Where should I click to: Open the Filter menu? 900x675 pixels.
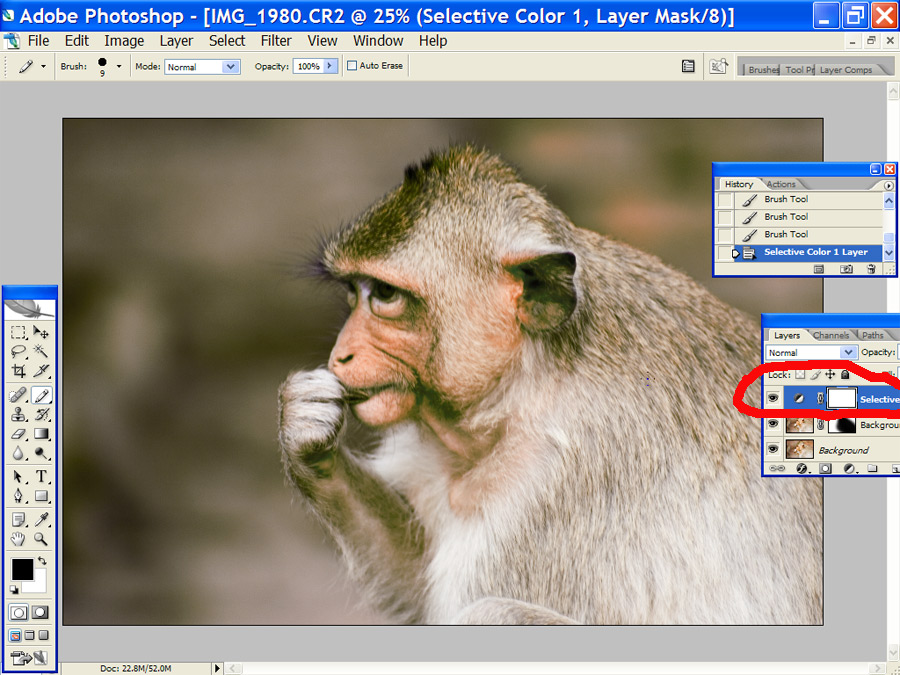pyautogui.click(x=276, y=41)
